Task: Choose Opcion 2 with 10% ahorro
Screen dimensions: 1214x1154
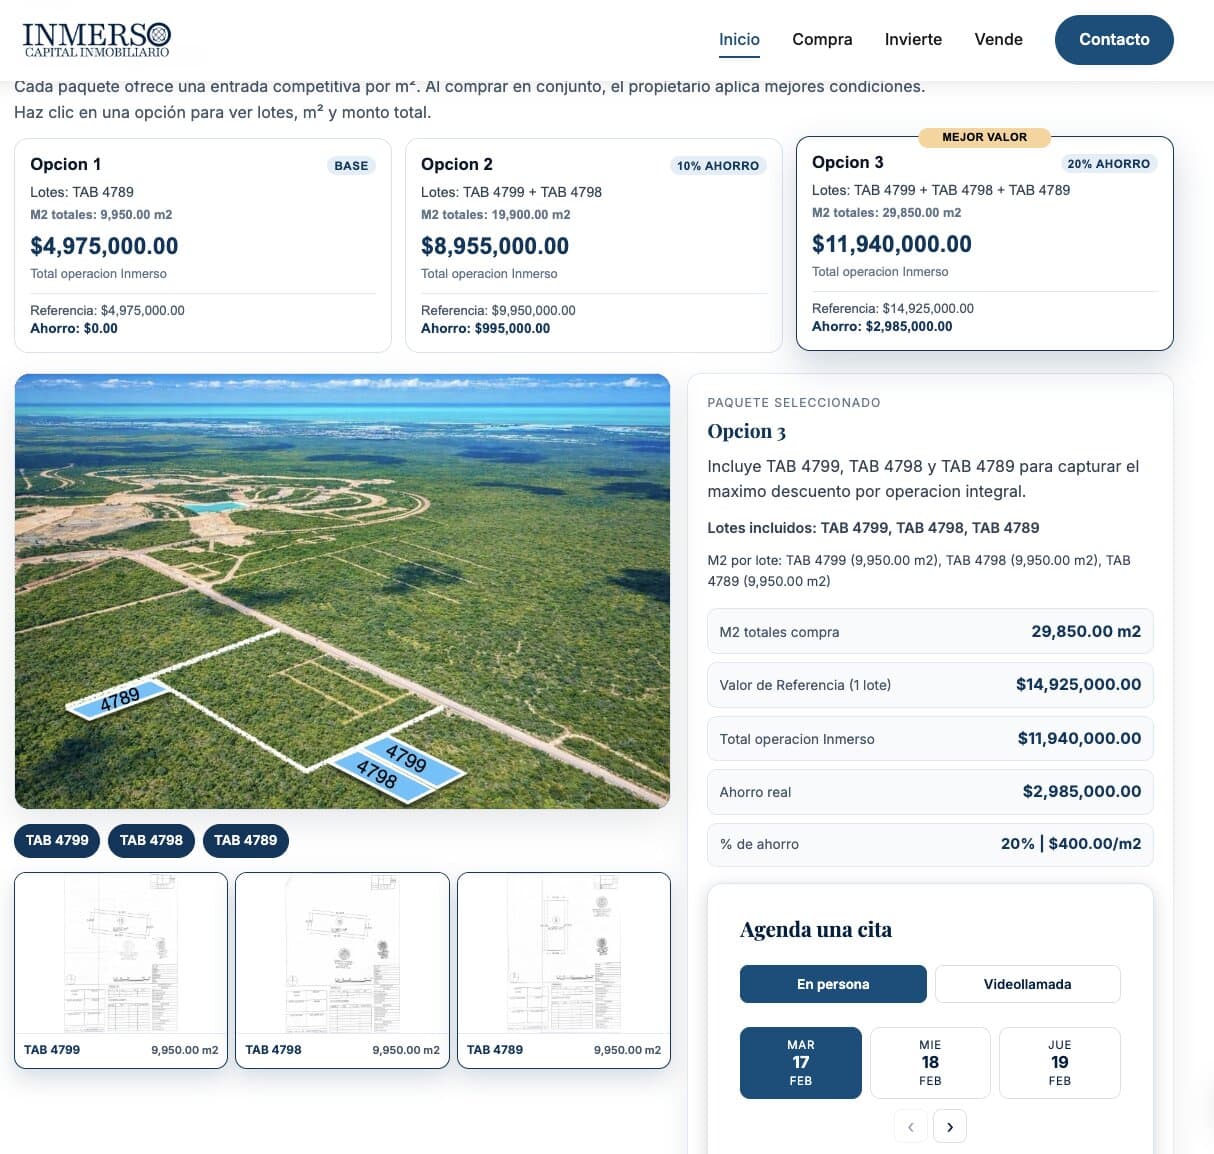Action: (x=593, y=245)
